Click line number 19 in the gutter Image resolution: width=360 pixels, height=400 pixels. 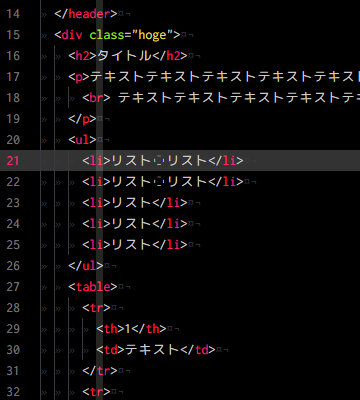click(13, 119)
